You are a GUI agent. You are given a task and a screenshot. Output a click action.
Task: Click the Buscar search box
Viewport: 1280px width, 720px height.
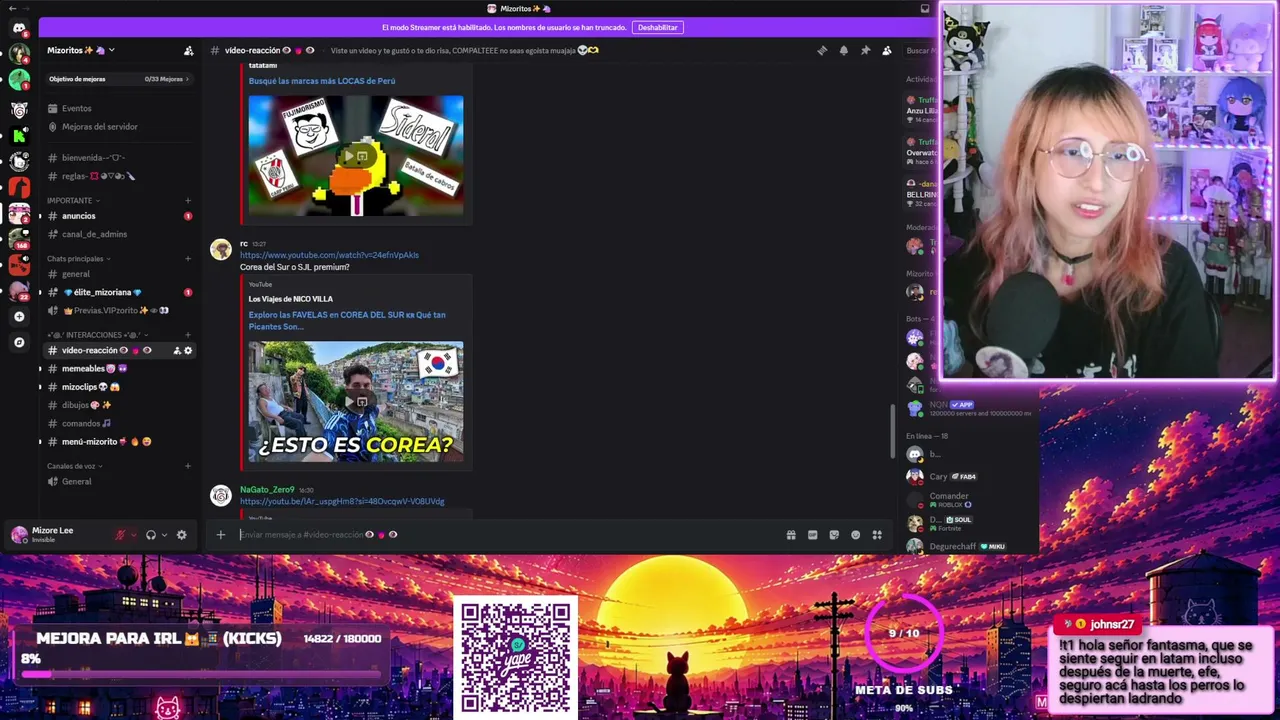tap(919, 50)
